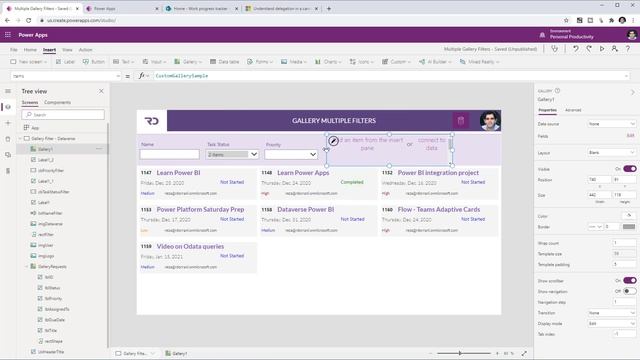Open the Share user icon
Viewport: 640px width, 360px height.
(614, 49)
